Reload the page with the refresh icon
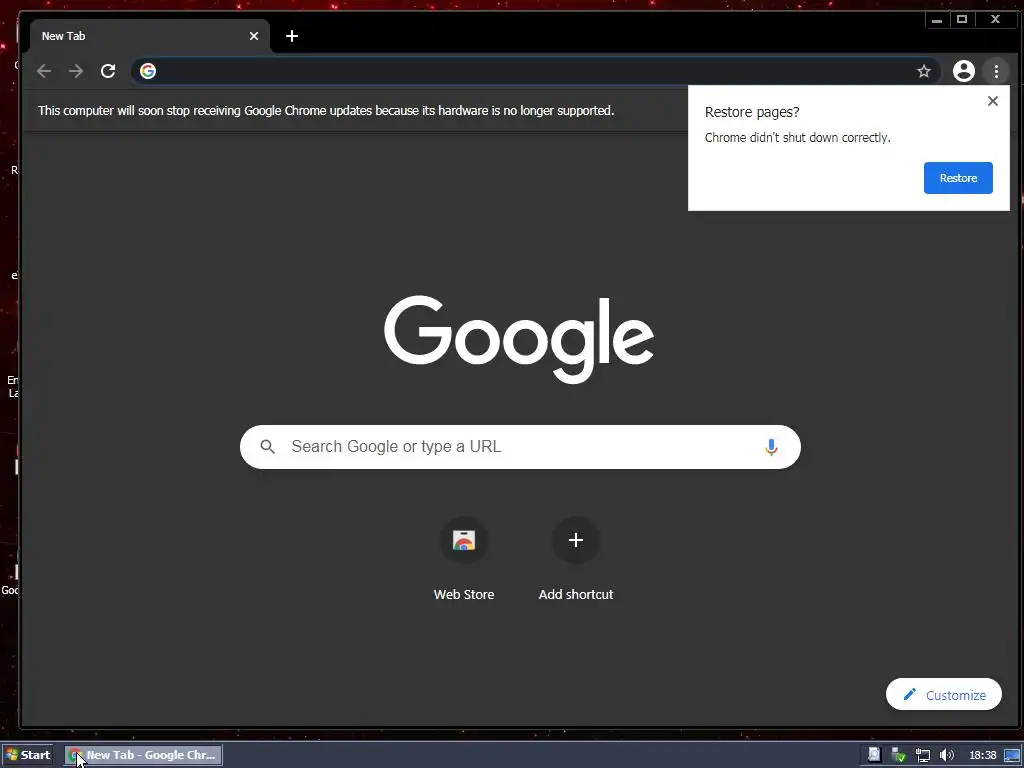This screenshot has width=1024, height=768. click(108, 71)
